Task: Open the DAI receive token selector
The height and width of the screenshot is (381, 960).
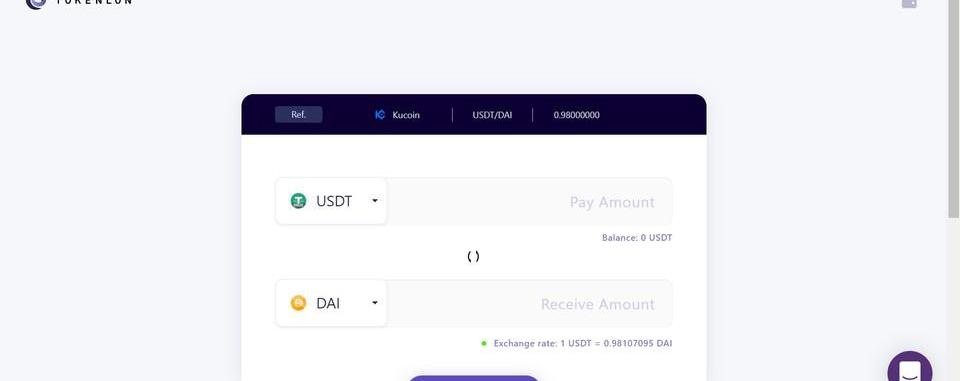Action: pyautogui.click(x=331, y=303)
